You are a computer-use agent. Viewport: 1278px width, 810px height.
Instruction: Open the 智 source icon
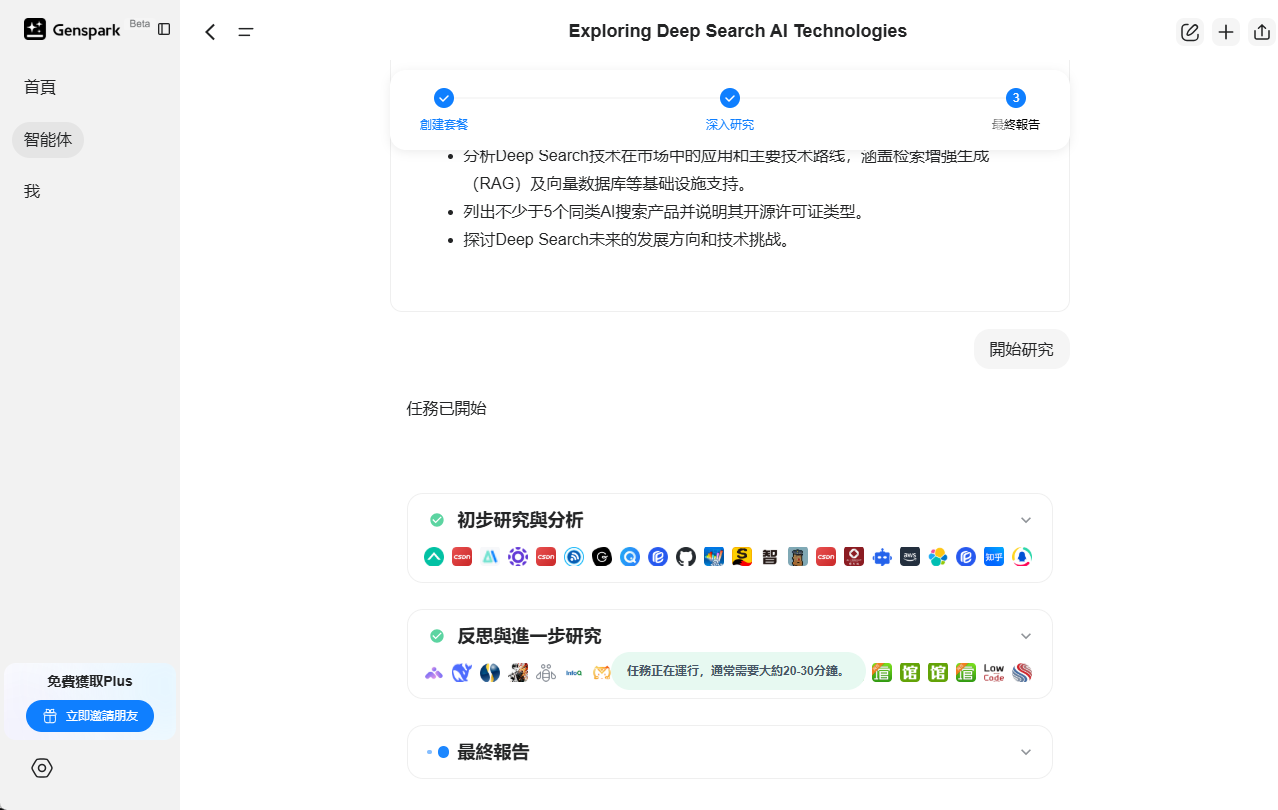pyautogui.click(x=770, y=557)
